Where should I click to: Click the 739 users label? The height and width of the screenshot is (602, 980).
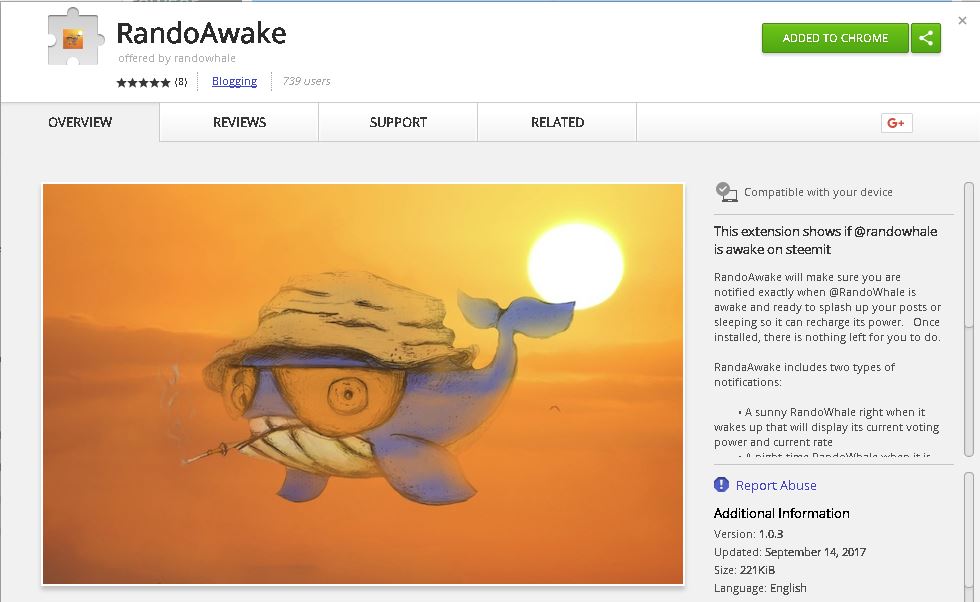click(x=306, y=81)
